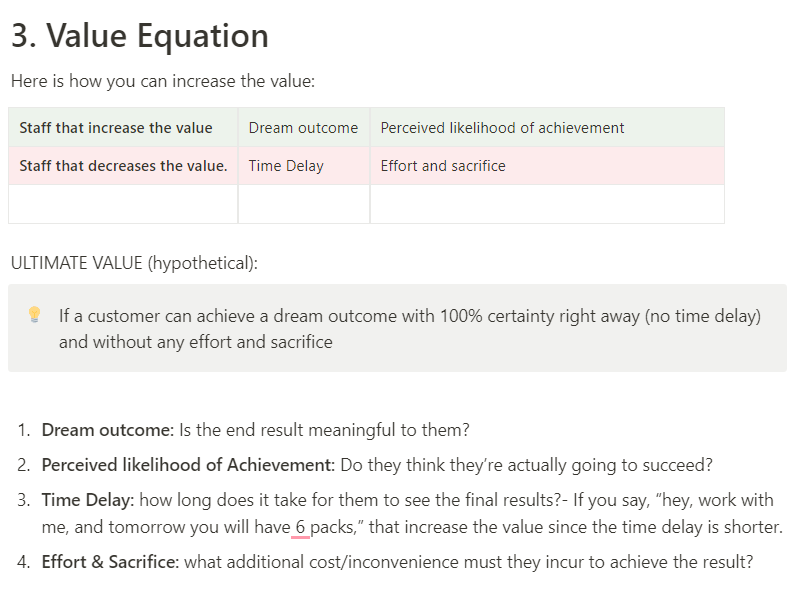The width and height of the screenshot is (805, 606).
Task: Click the 'Perceived likelihood of Achievement:' list item
Action: 188,465
